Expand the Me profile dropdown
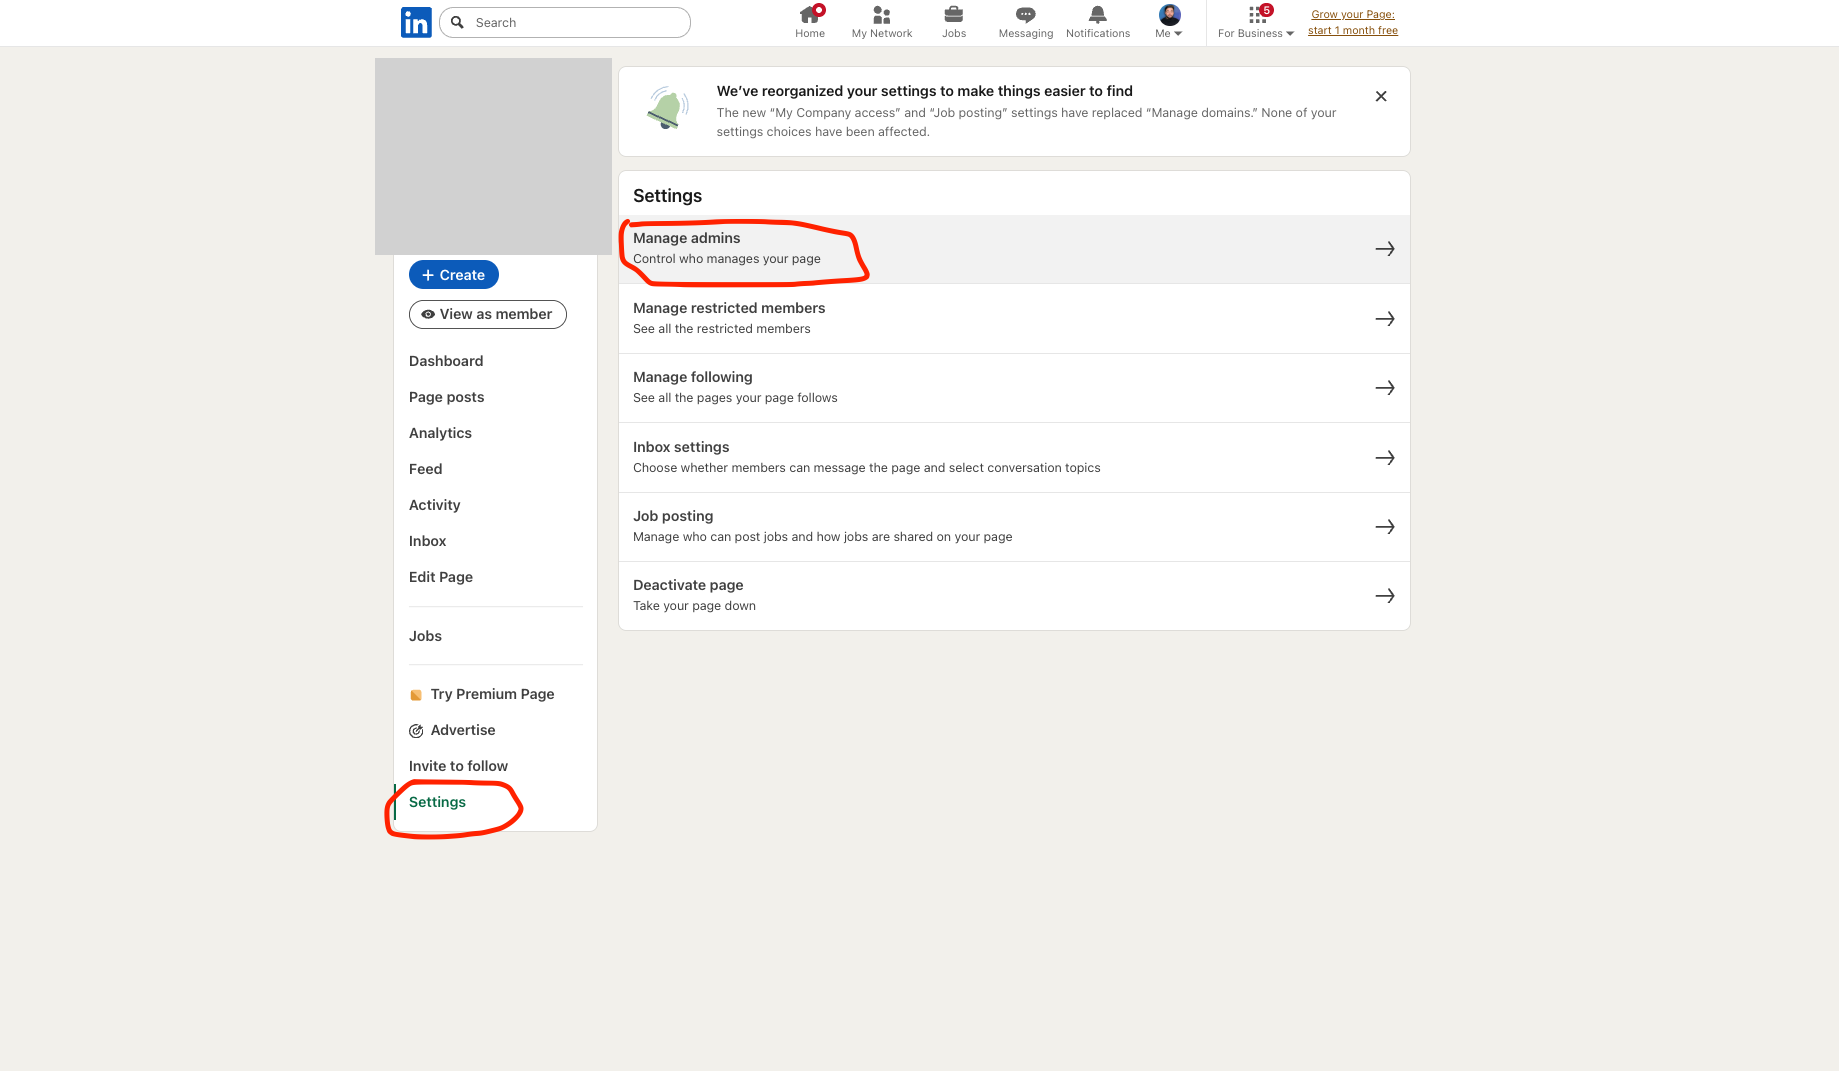 click(x=1169, y=33)
